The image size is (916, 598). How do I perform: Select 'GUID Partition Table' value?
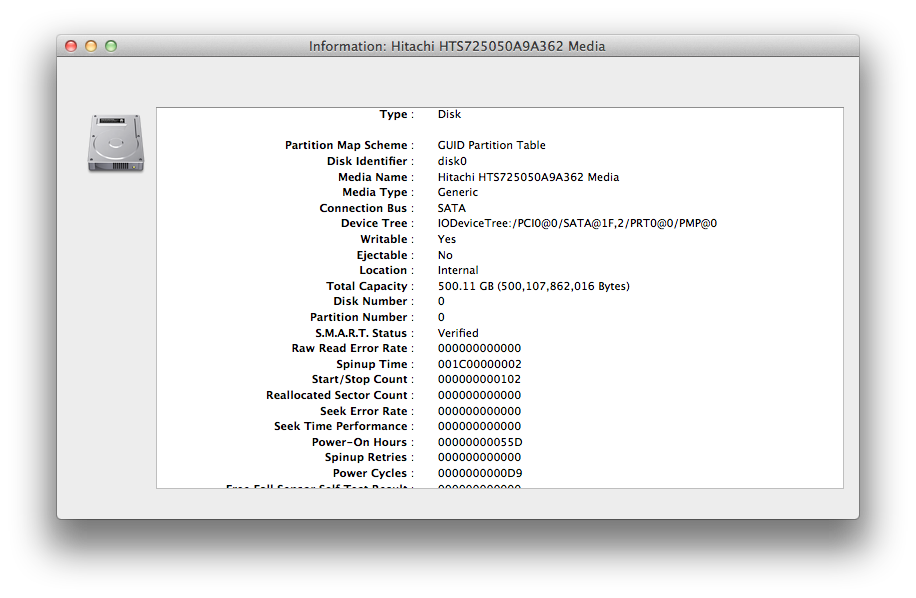[x=491, y=145]
